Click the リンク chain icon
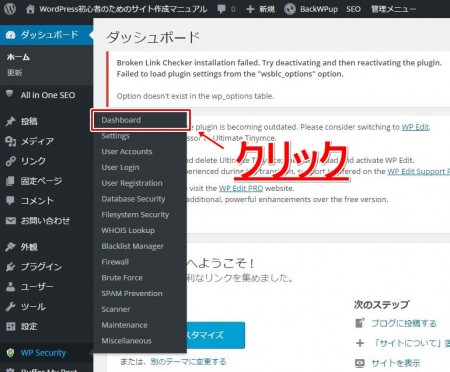The height and width of the screenshot is (372, 450). pyautogui.click(x=11, y=161)
